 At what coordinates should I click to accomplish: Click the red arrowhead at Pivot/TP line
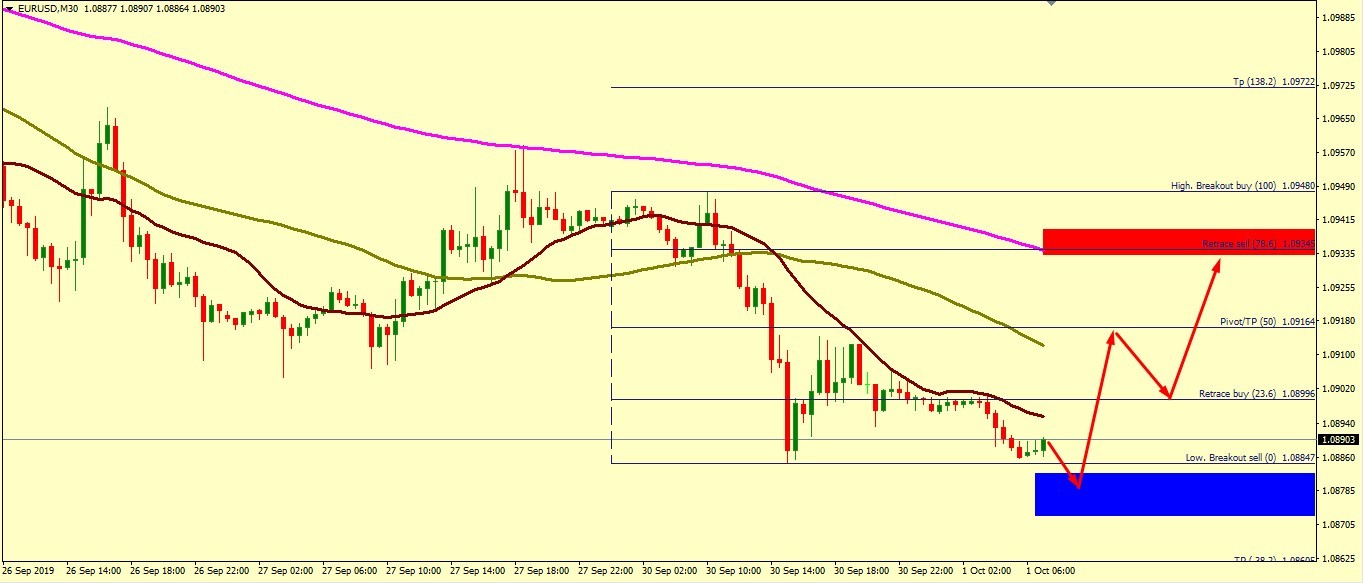[x=1112, y=335]
